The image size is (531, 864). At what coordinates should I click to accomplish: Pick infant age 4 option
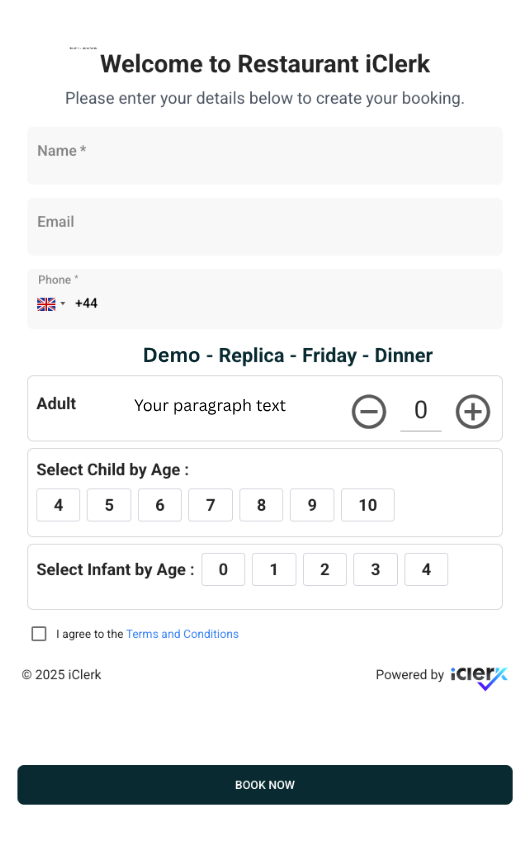pos(426,569)
